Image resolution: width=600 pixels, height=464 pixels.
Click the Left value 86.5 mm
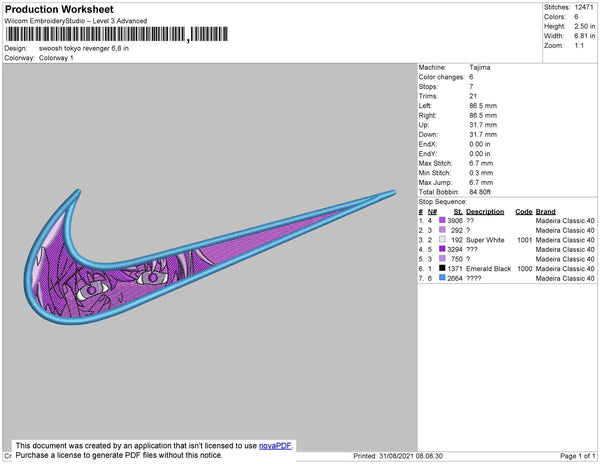click(x=483, y=106)
